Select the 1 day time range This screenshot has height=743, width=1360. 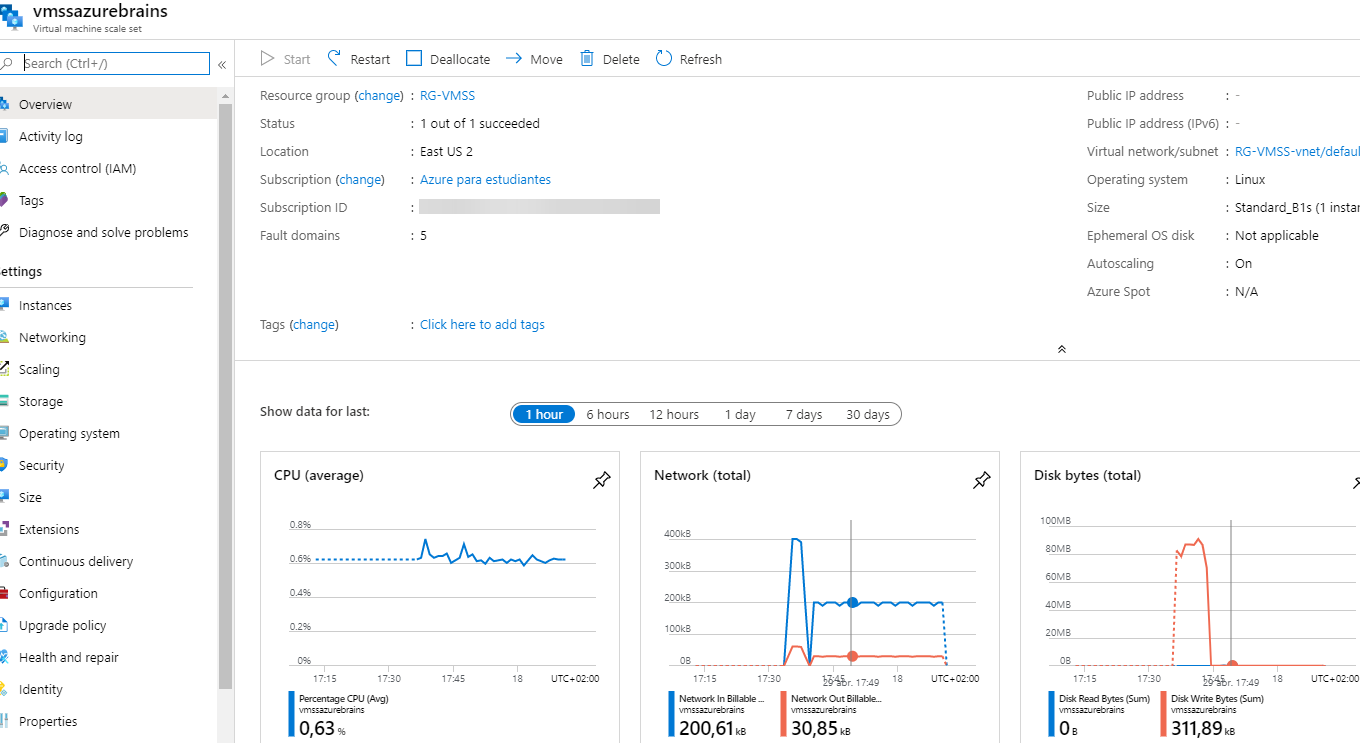[740, 414]
